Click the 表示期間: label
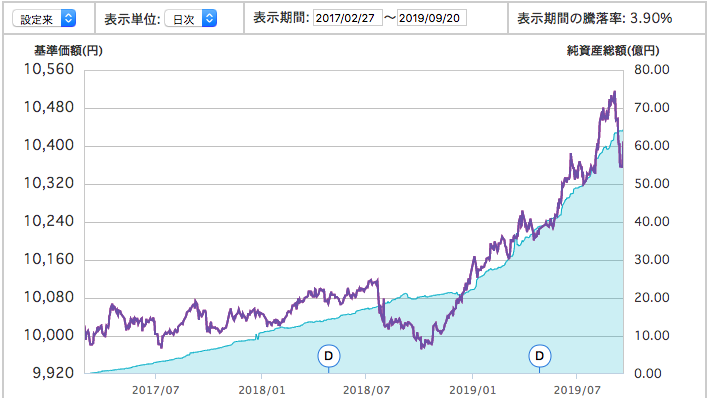Image resolution: width=710 pixels, height=398 pixels. [281, 18]
